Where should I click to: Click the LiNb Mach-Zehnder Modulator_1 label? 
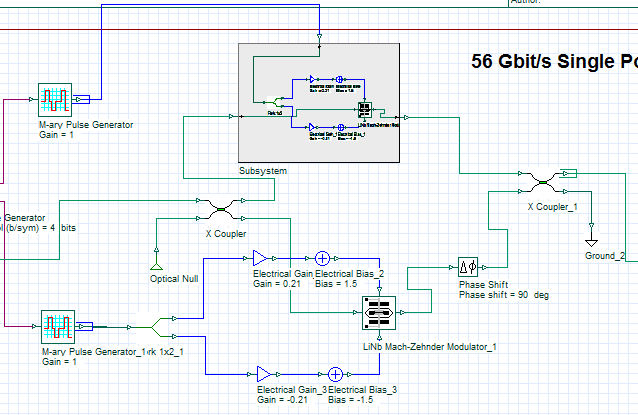430,347
